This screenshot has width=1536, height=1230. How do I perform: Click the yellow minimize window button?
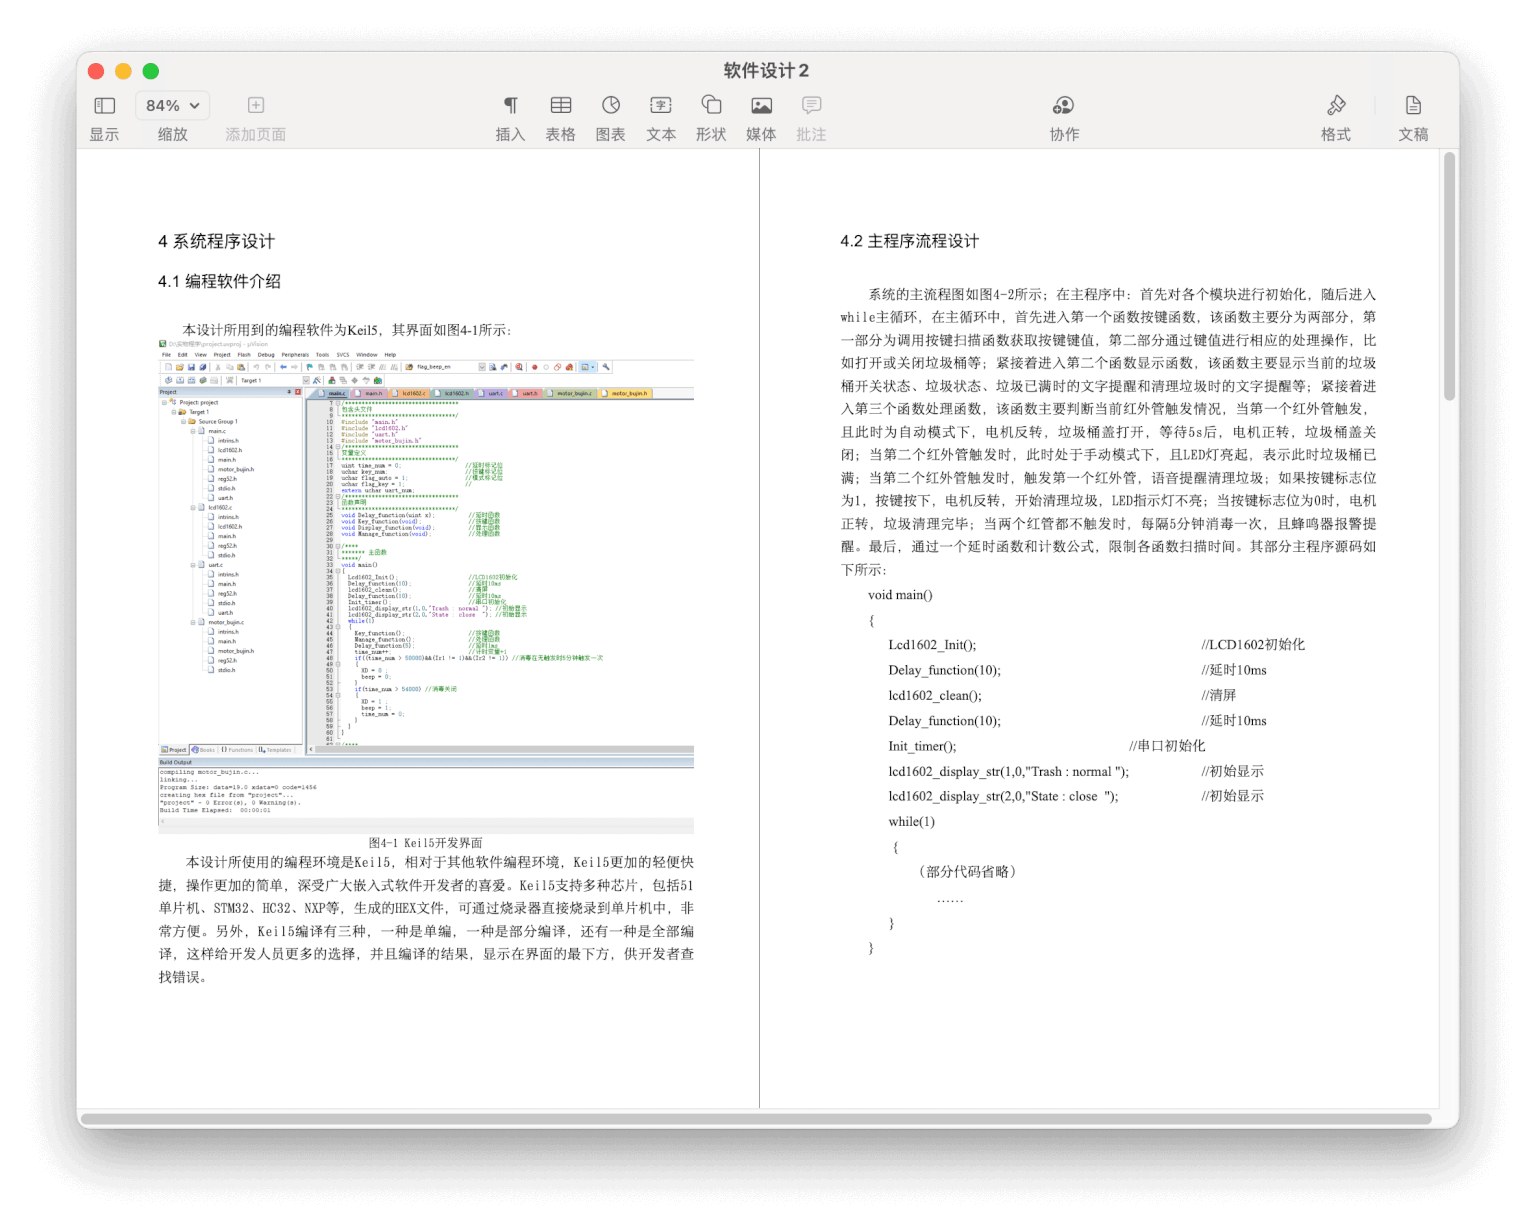point(124,71)
